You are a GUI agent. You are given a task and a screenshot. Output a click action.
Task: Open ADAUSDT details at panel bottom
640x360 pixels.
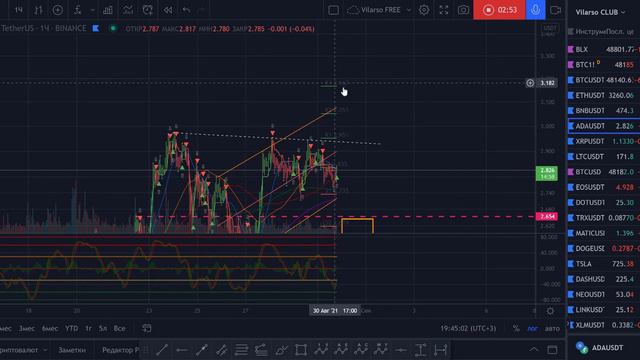pyautogui.click(x=600, y=348)
